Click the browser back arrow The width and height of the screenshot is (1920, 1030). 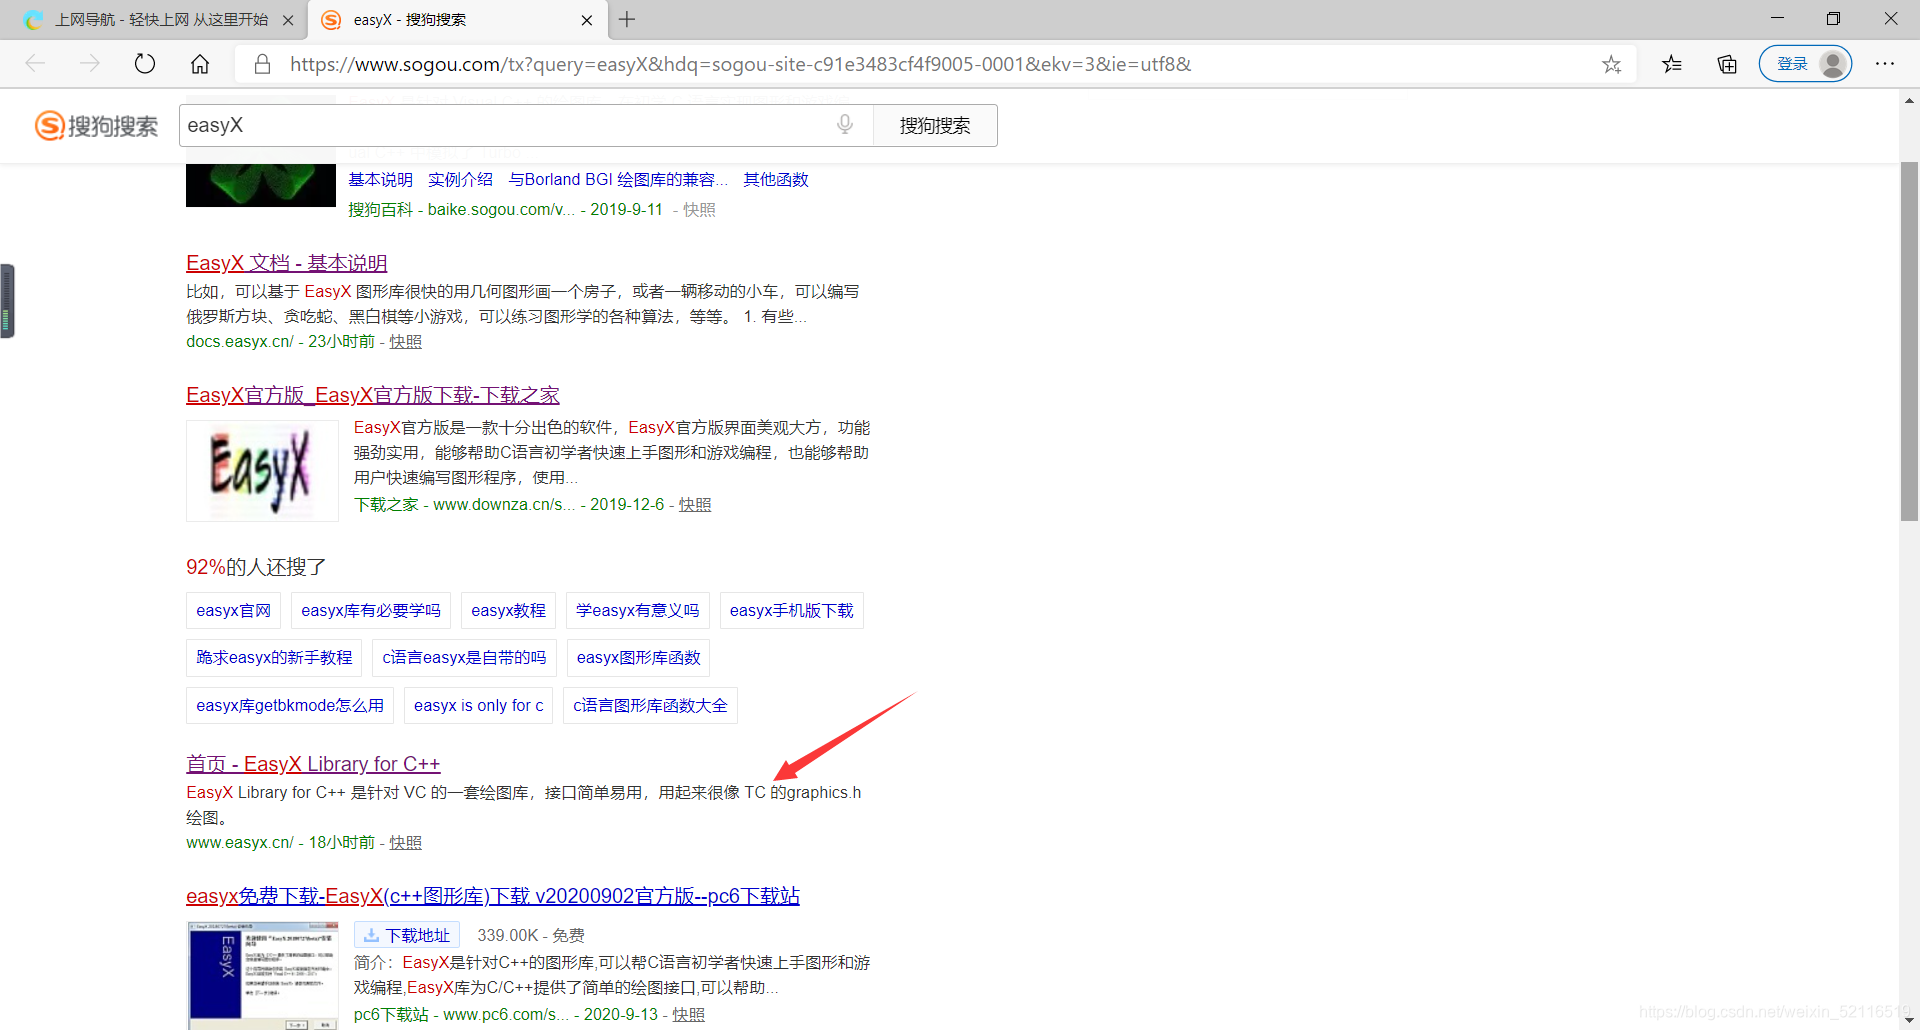[35, 64]
